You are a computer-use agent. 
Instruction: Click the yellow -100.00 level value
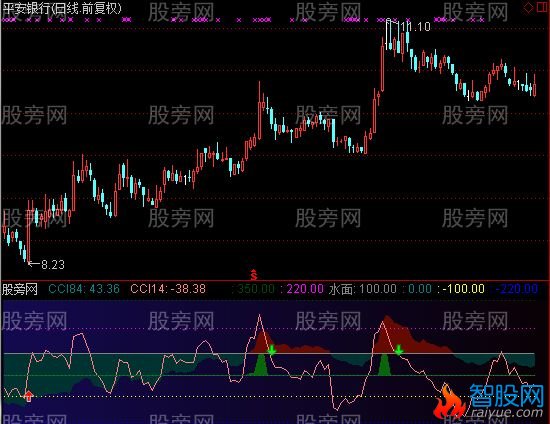(463, 289)
